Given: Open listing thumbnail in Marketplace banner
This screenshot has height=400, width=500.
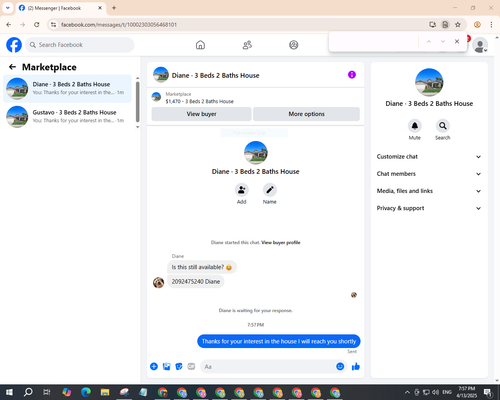Looking at the screenshot, I should (x=156, y=97).
